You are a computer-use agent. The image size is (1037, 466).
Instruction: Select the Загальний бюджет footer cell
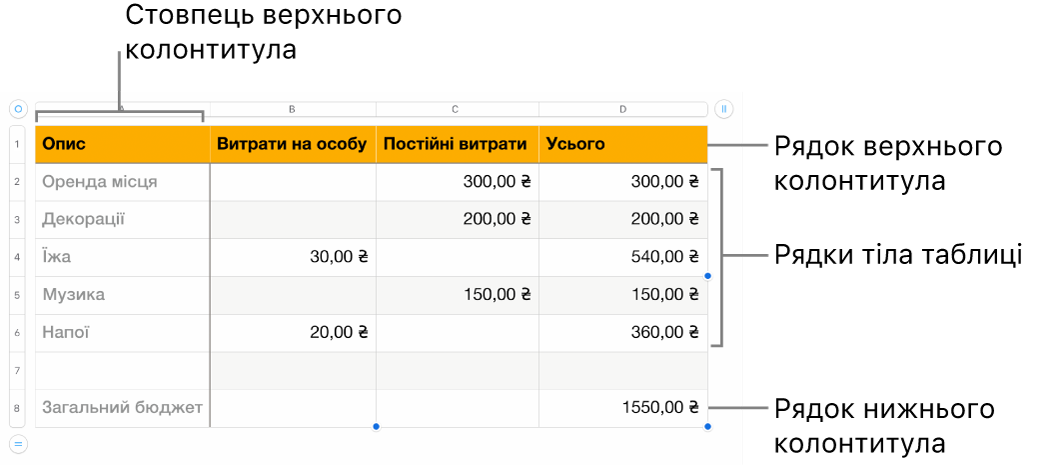pos(123,408)
